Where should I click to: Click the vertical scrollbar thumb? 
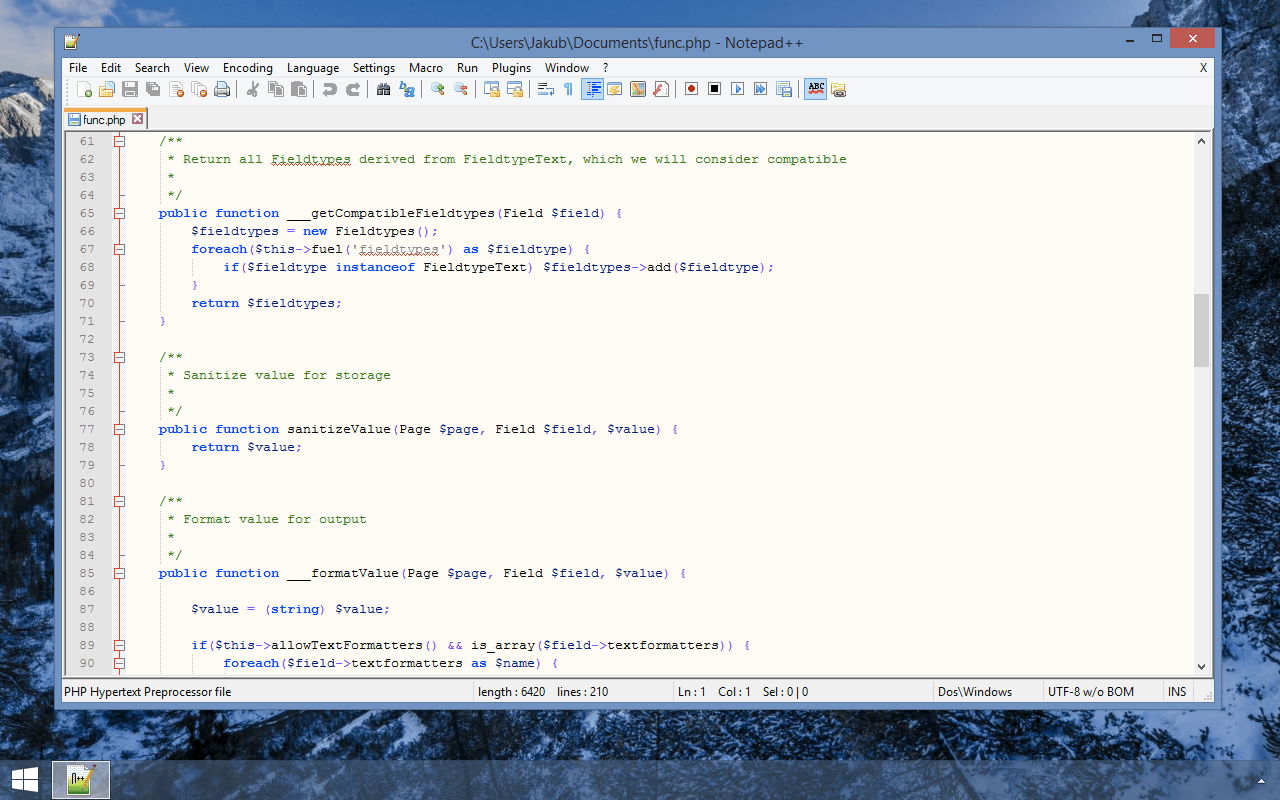[1201, 330]
